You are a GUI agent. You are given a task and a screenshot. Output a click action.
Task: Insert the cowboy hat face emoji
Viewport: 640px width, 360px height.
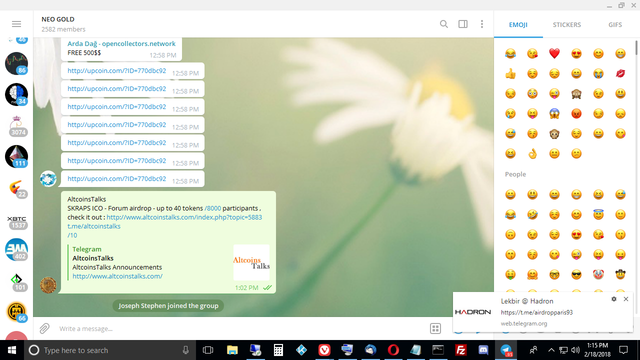point(620,274)
